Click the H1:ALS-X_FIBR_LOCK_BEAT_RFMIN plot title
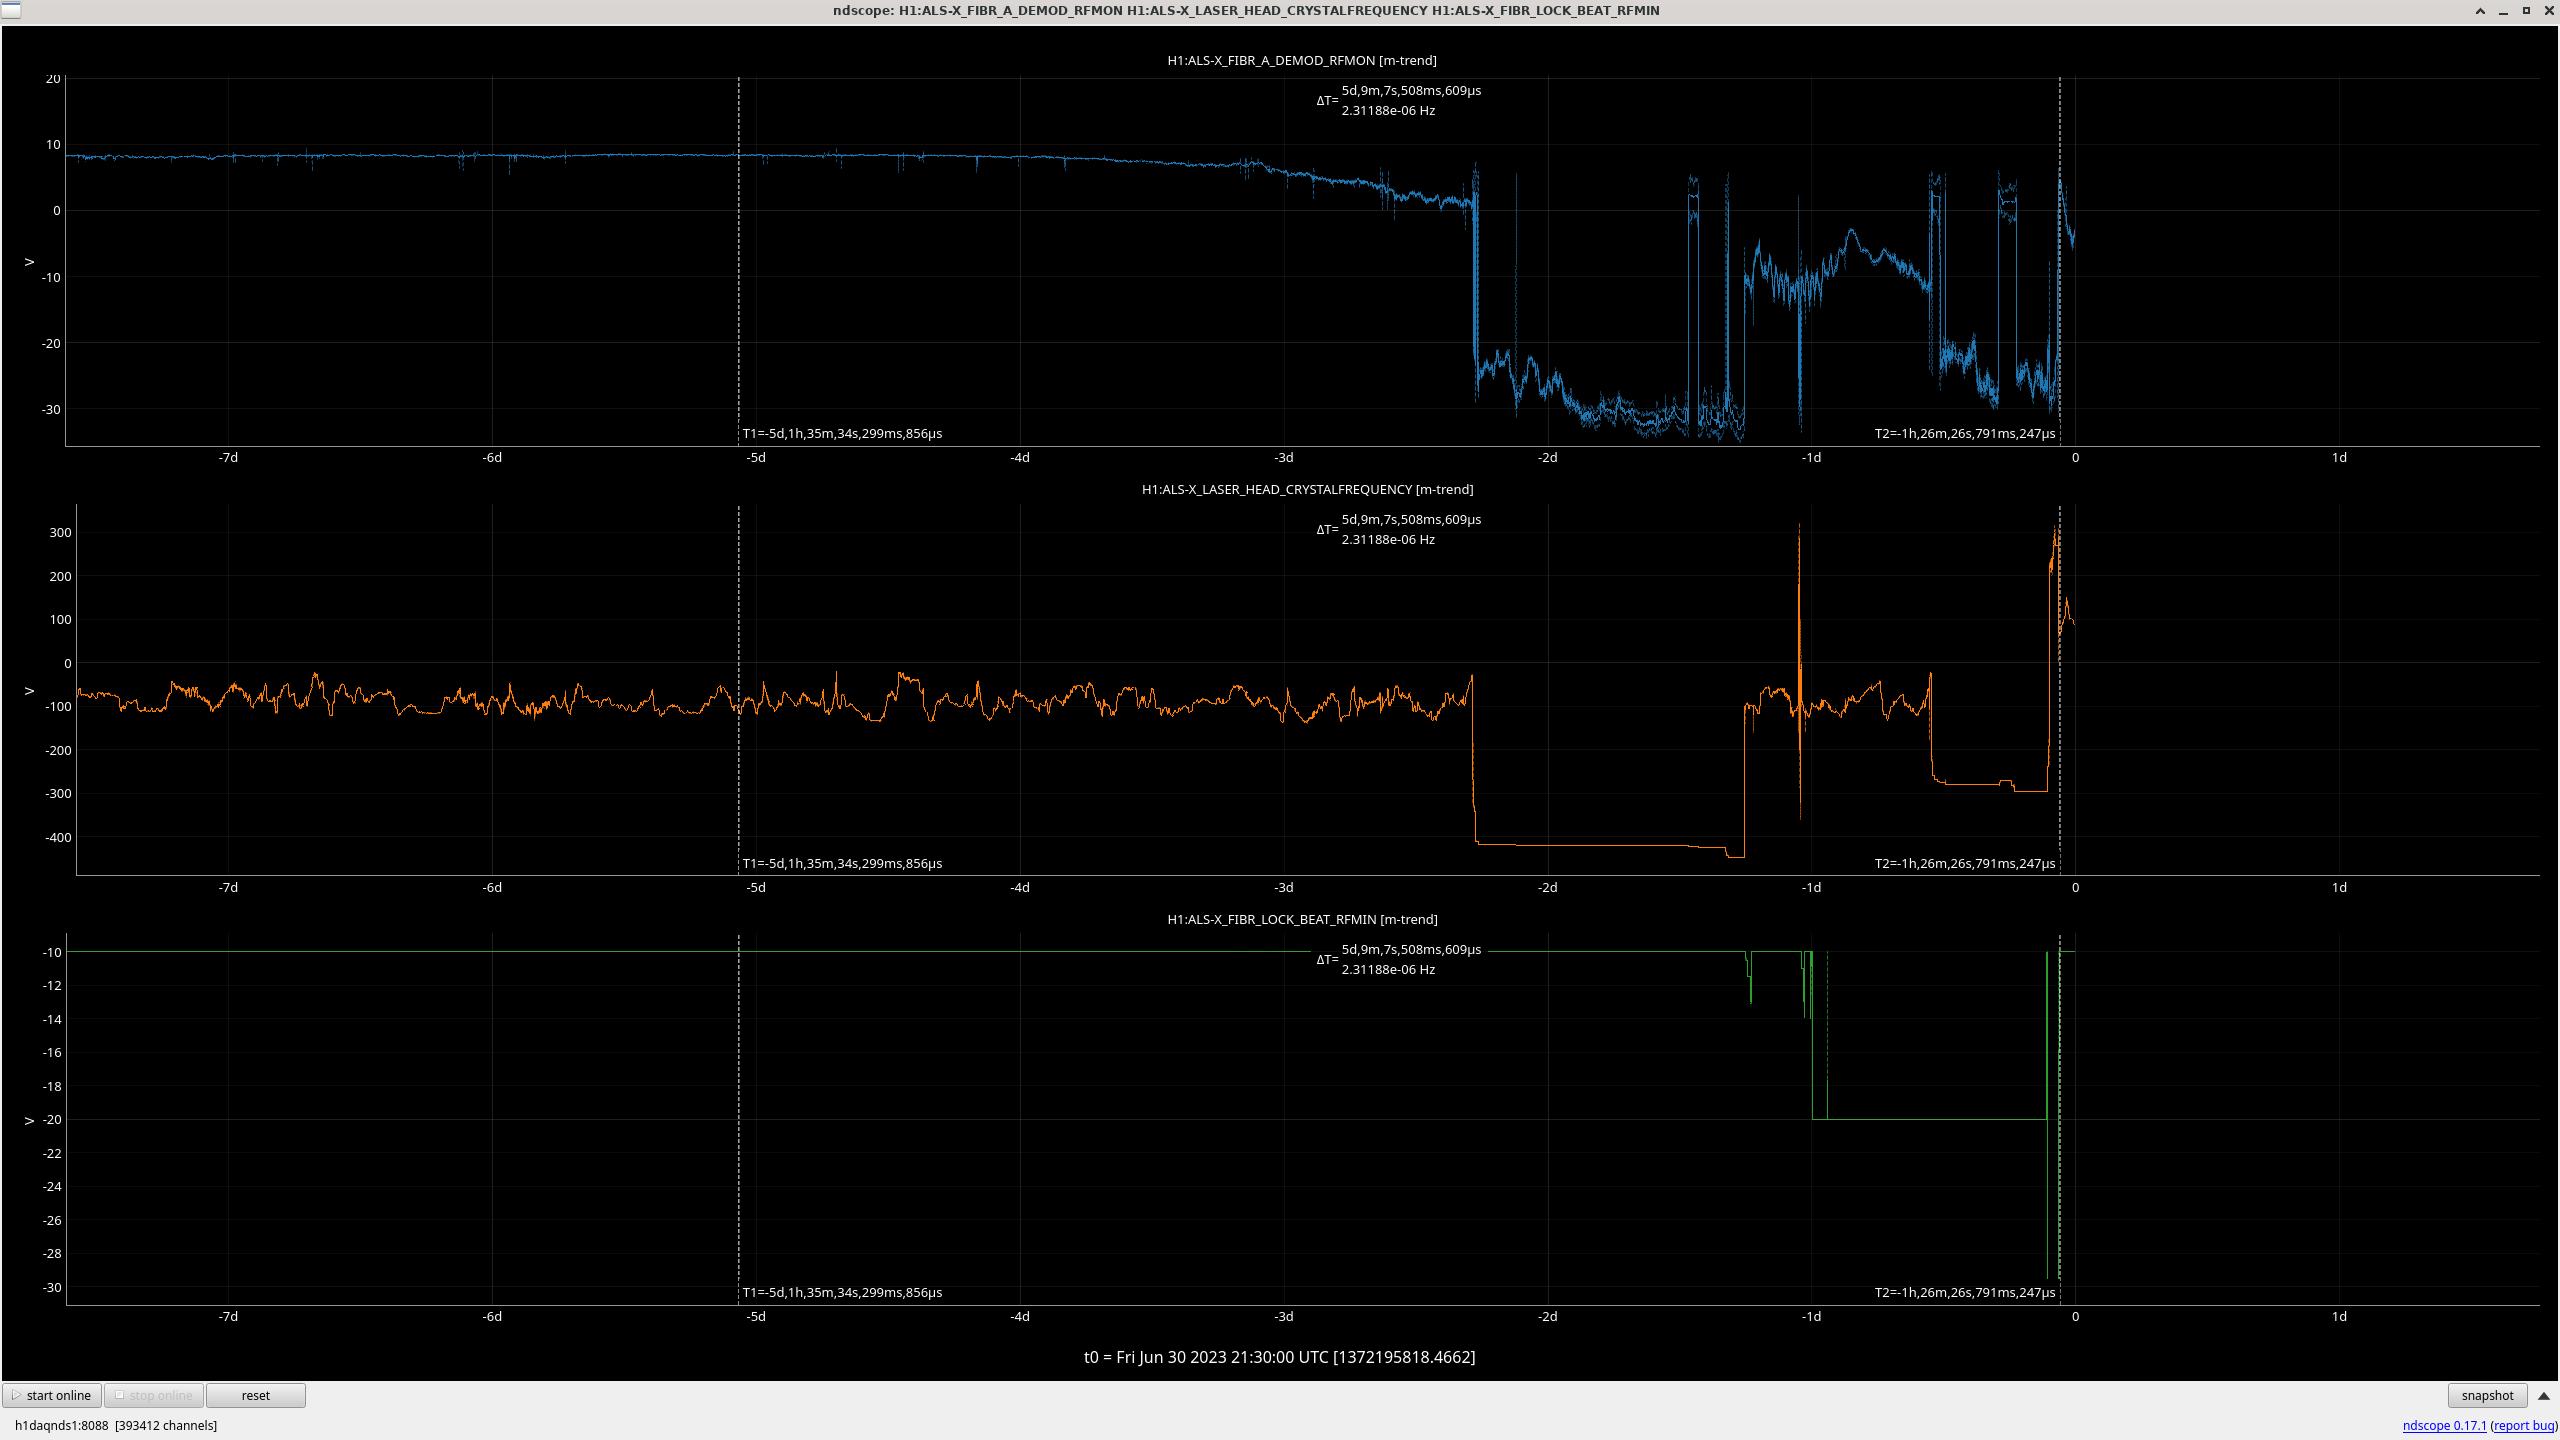This screenshot has height=1440, width=2560. [x=1301, y=919]
